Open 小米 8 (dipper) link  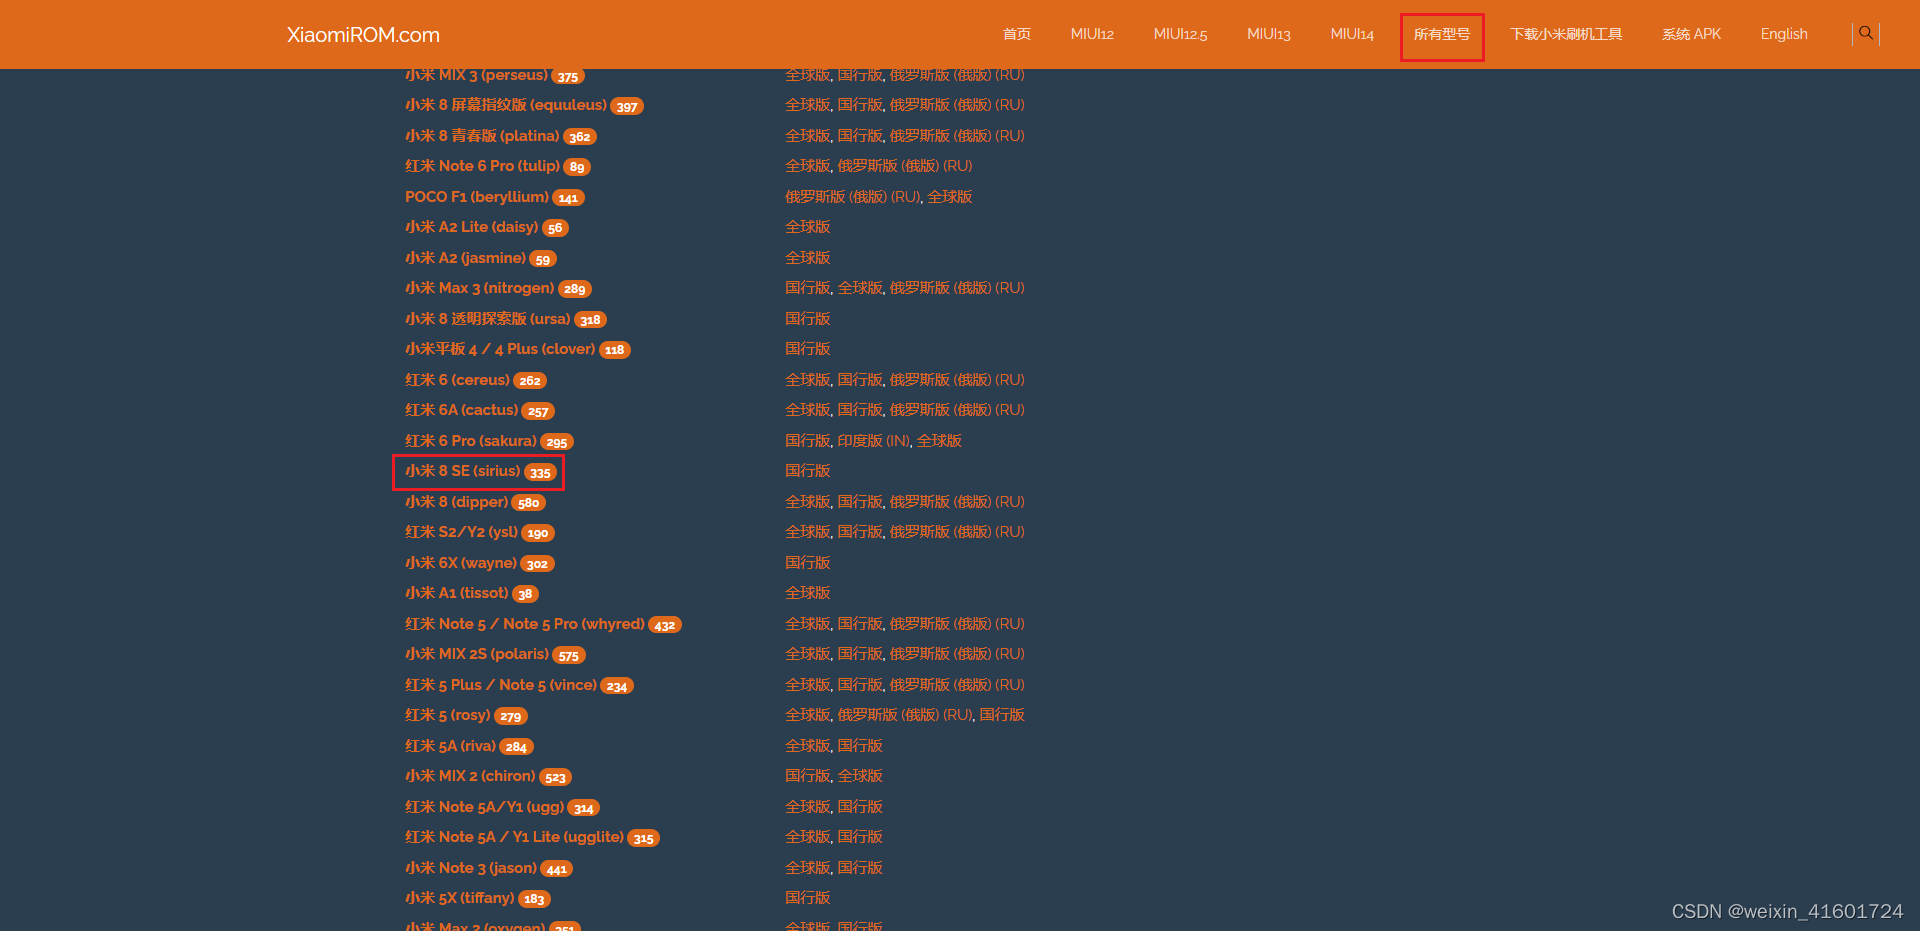coord(456,502)
